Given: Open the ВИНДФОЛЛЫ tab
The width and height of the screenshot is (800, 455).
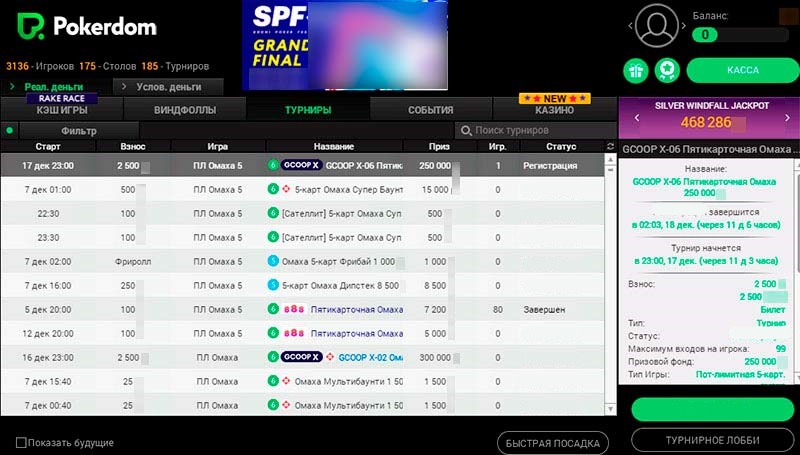Looking at the screenshot, I should pyautogui.click(x=185, y=110).
